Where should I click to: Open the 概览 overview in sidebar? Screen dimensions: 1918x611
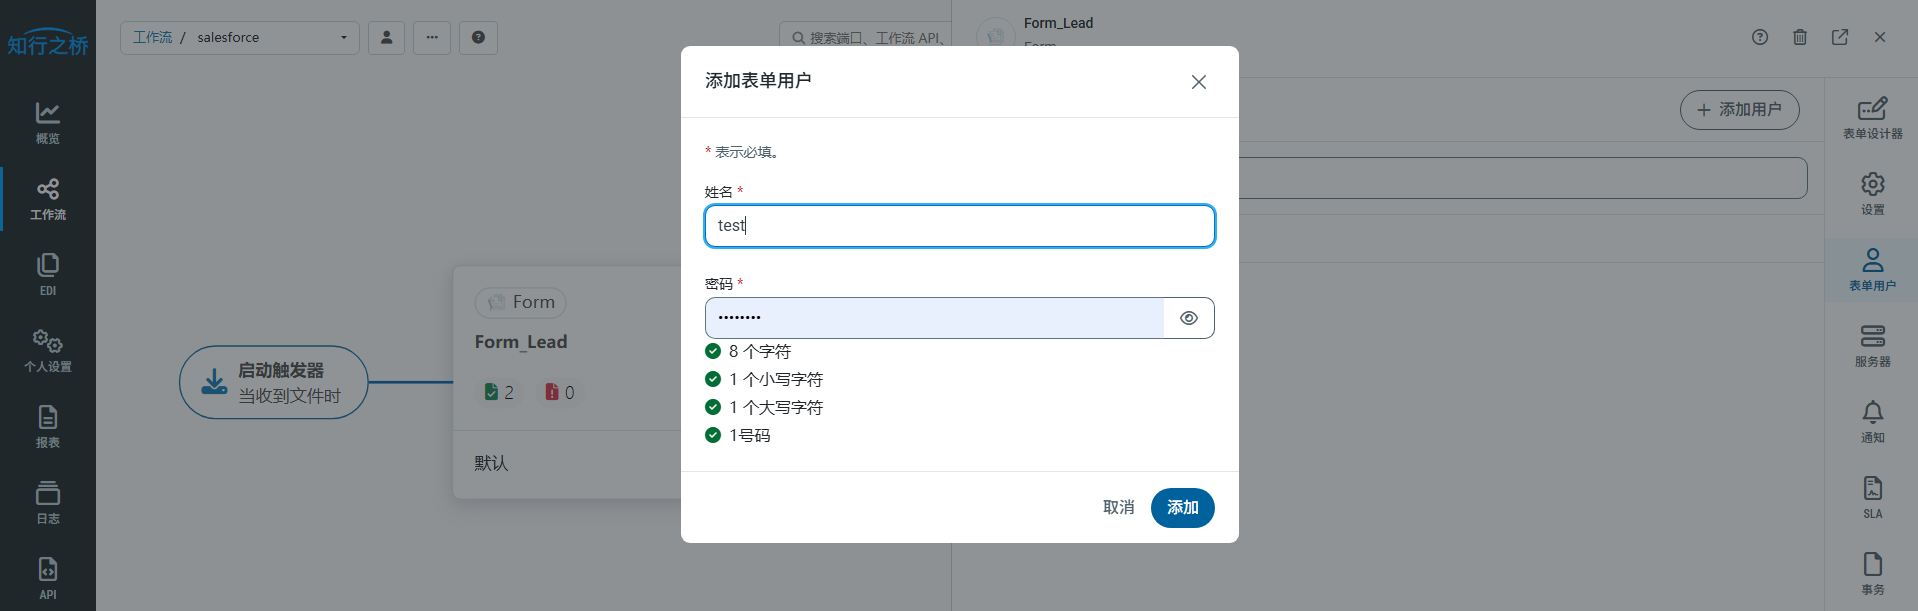pos(48,123)
